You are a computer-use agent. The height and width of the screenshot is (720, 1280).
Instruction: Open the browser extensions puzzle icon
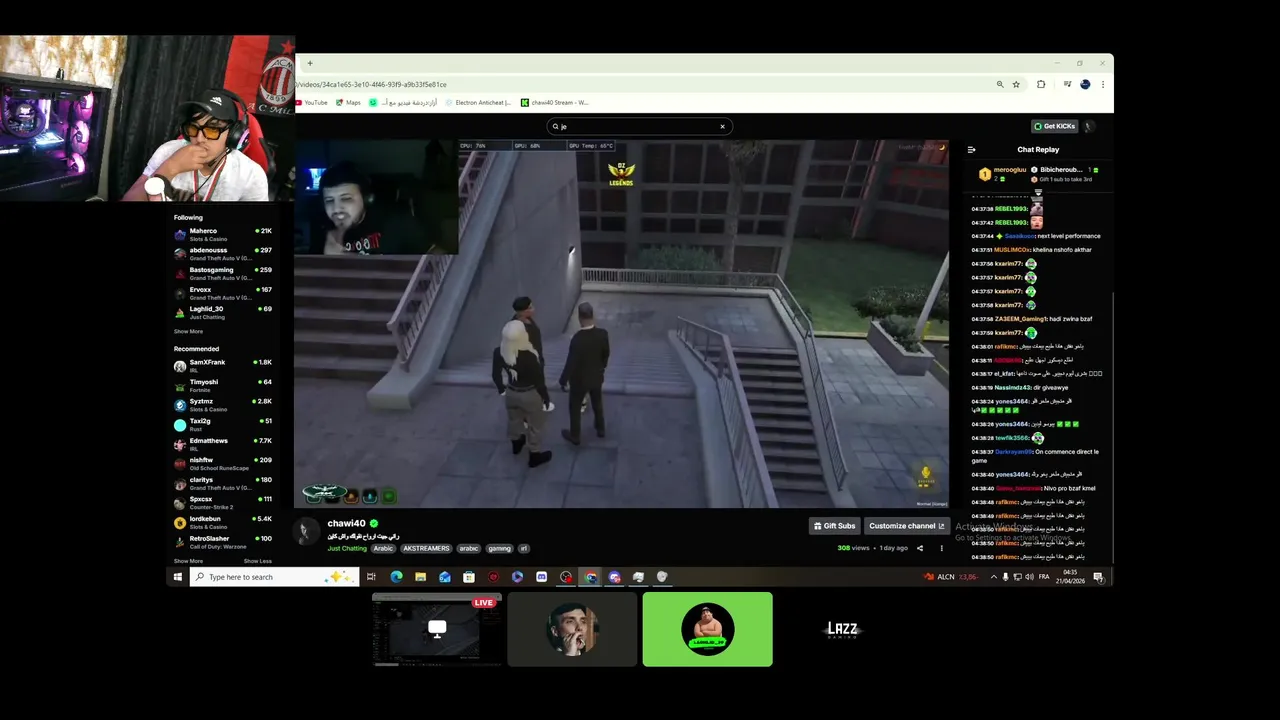(1041, 85)
